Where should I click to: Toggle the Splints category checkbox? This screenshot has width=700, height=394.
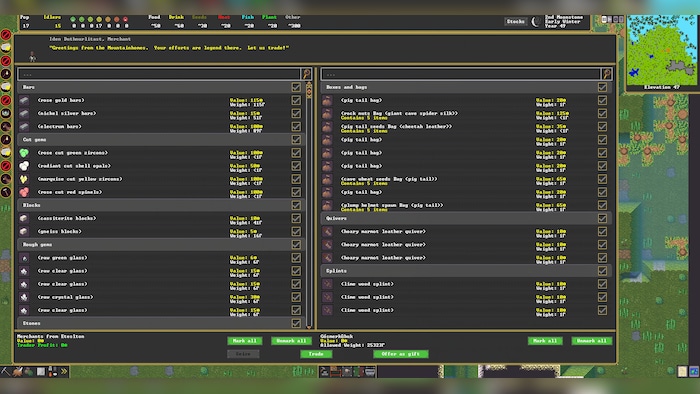(x=602, y=271)
